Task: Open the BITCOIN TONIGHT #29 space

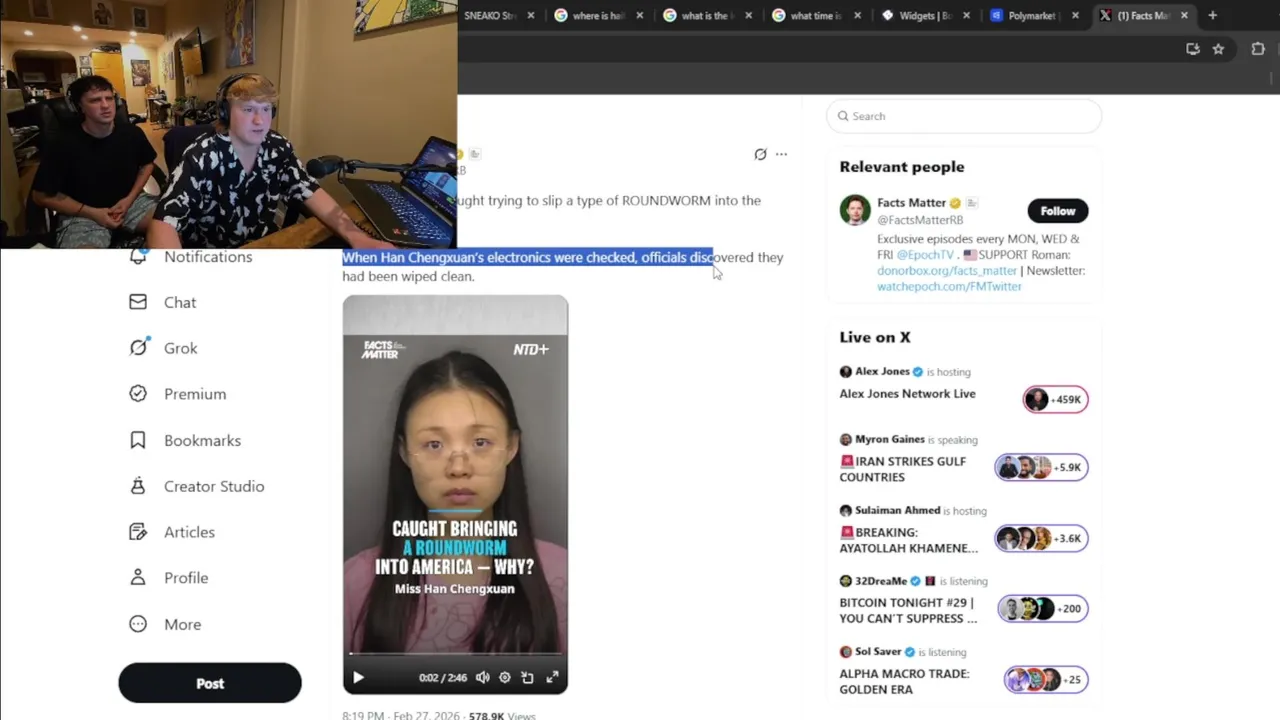Action: pos(908,610)
